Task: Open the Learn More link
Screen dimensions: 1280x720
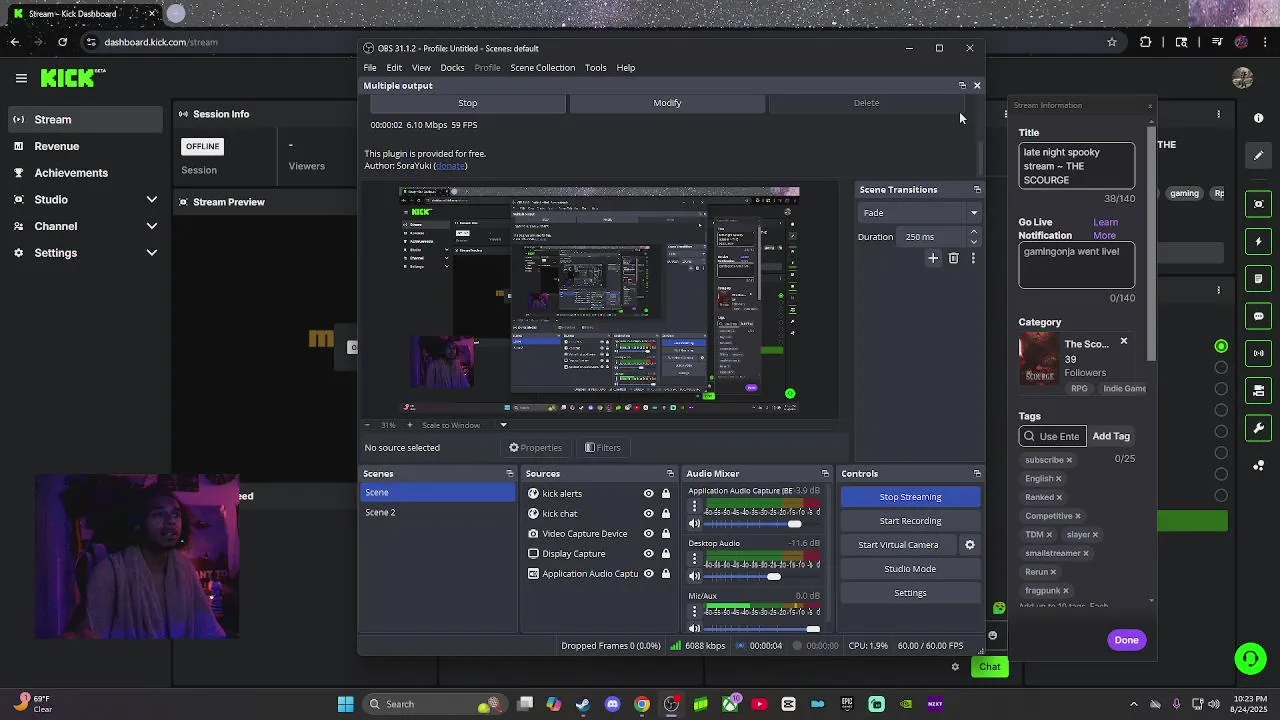Action: point(1105,229)
